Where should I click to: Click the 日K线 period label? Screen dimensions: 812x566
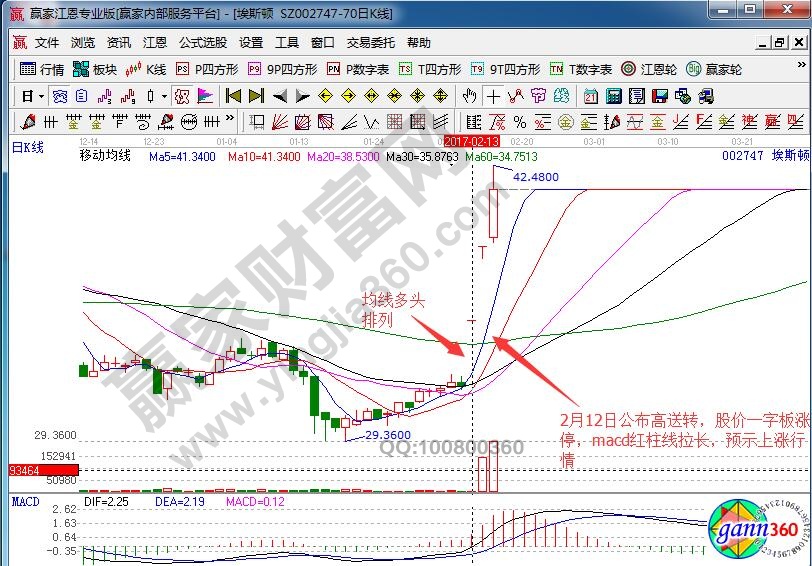tap(28, 147)
